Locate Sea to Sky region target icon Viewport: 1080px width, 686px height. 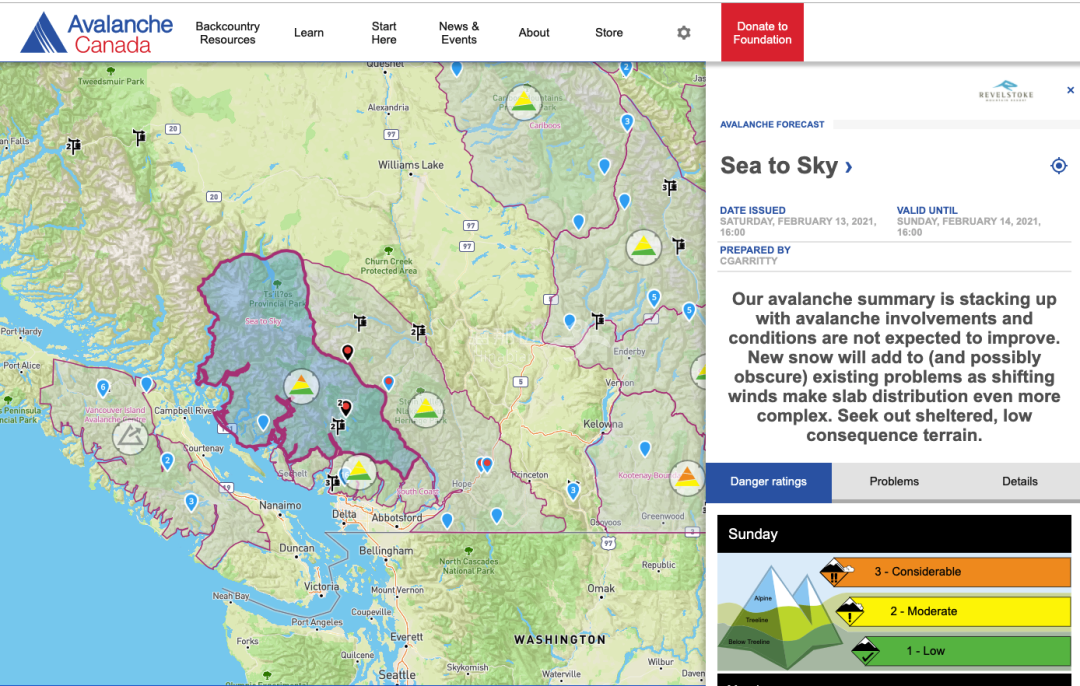coord(1059,166)
